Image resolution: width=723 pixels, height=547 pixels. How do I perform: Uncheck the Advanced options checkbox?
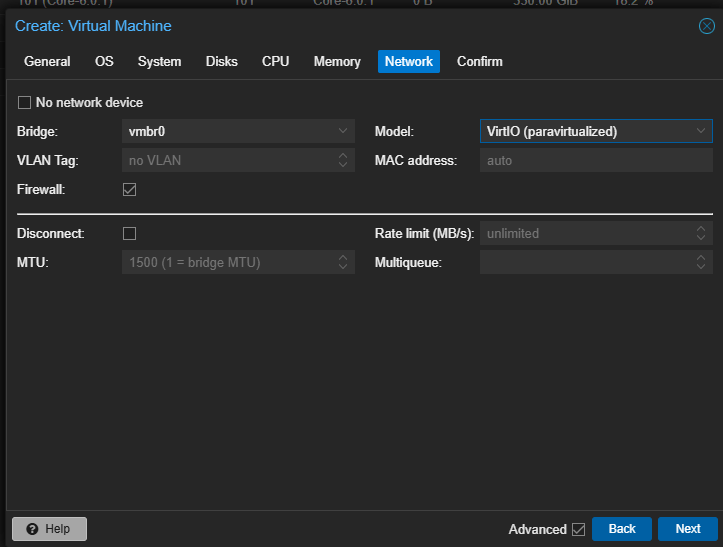pyautogui.click(x=578, y=529)
